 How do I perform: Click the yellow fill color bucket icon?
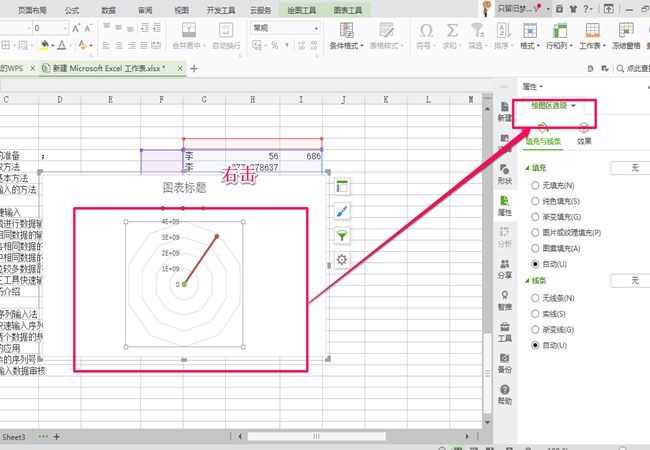pyautogui.click(x=44, y=45)
